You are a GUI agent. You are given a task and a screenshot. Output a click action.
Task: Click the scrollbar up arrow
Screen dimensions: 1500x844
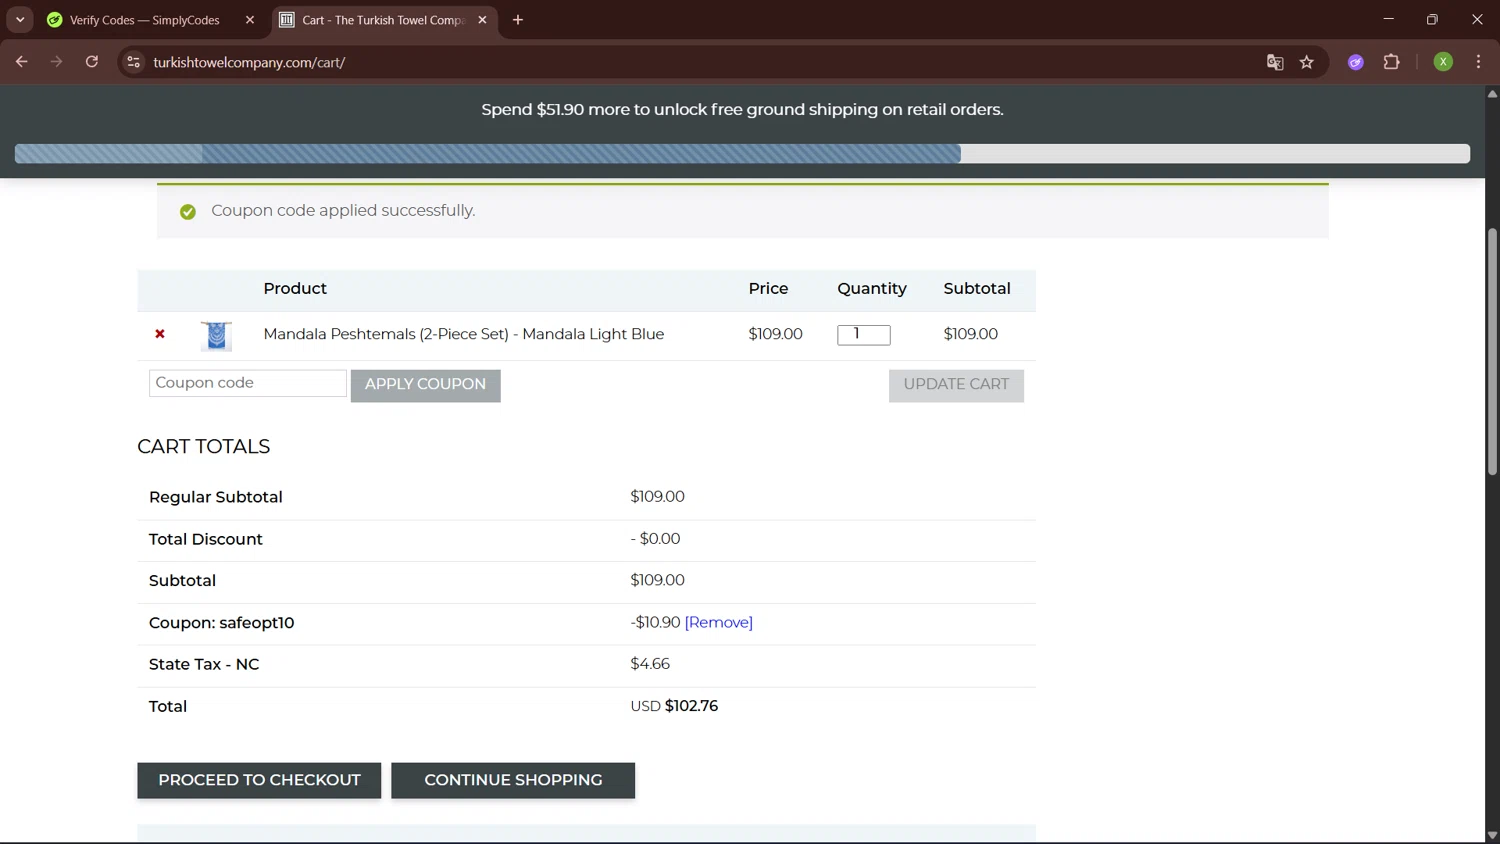point(1492,93)
